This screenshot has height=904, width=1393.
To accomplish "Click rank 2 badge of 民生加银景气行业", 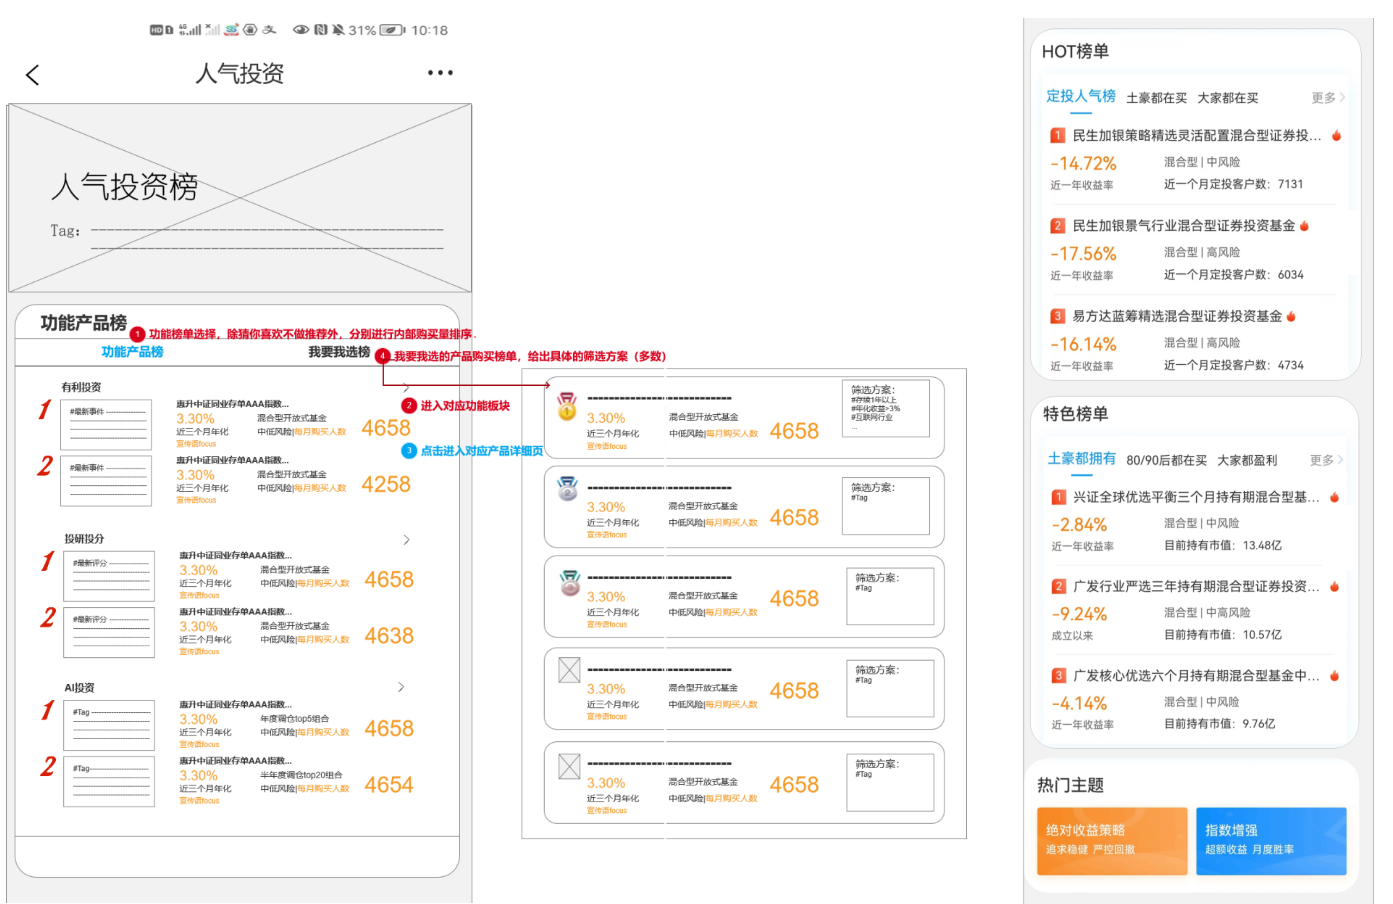I will point(1057,226).
